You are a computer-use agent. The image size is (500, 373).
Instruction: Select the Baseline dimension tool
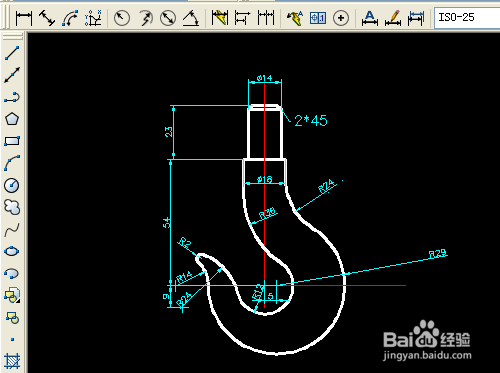(x=242, y=18)
